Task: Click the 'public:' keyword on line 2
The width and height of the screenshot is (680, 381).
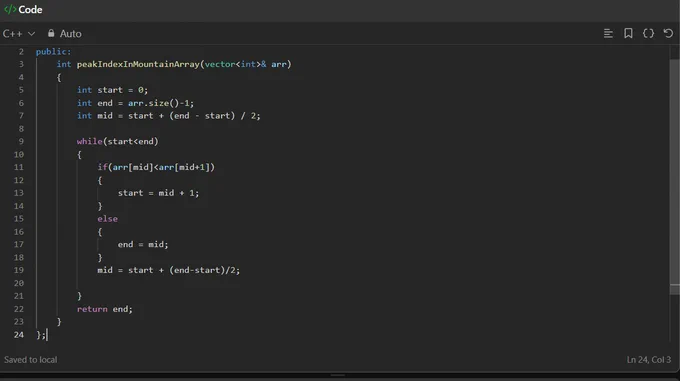Action: coord(53,52)
